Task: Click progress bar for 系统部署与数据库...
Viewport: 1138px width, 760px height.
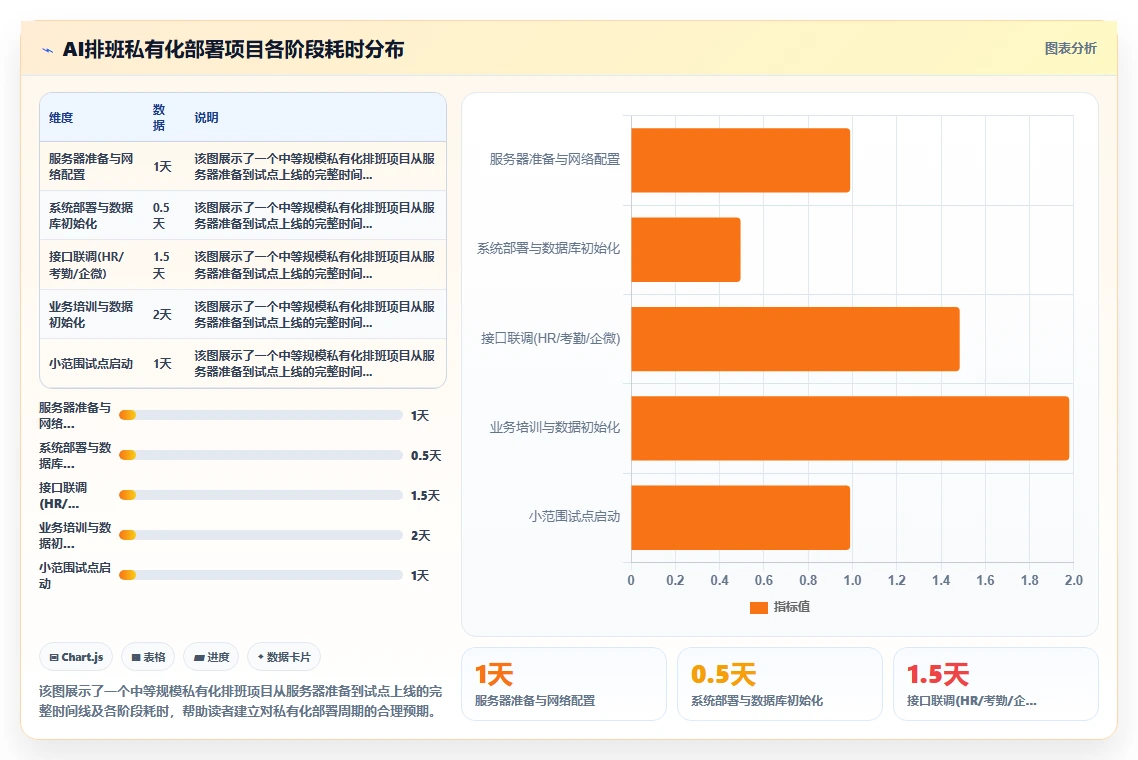Action: [x=261, y=455]
